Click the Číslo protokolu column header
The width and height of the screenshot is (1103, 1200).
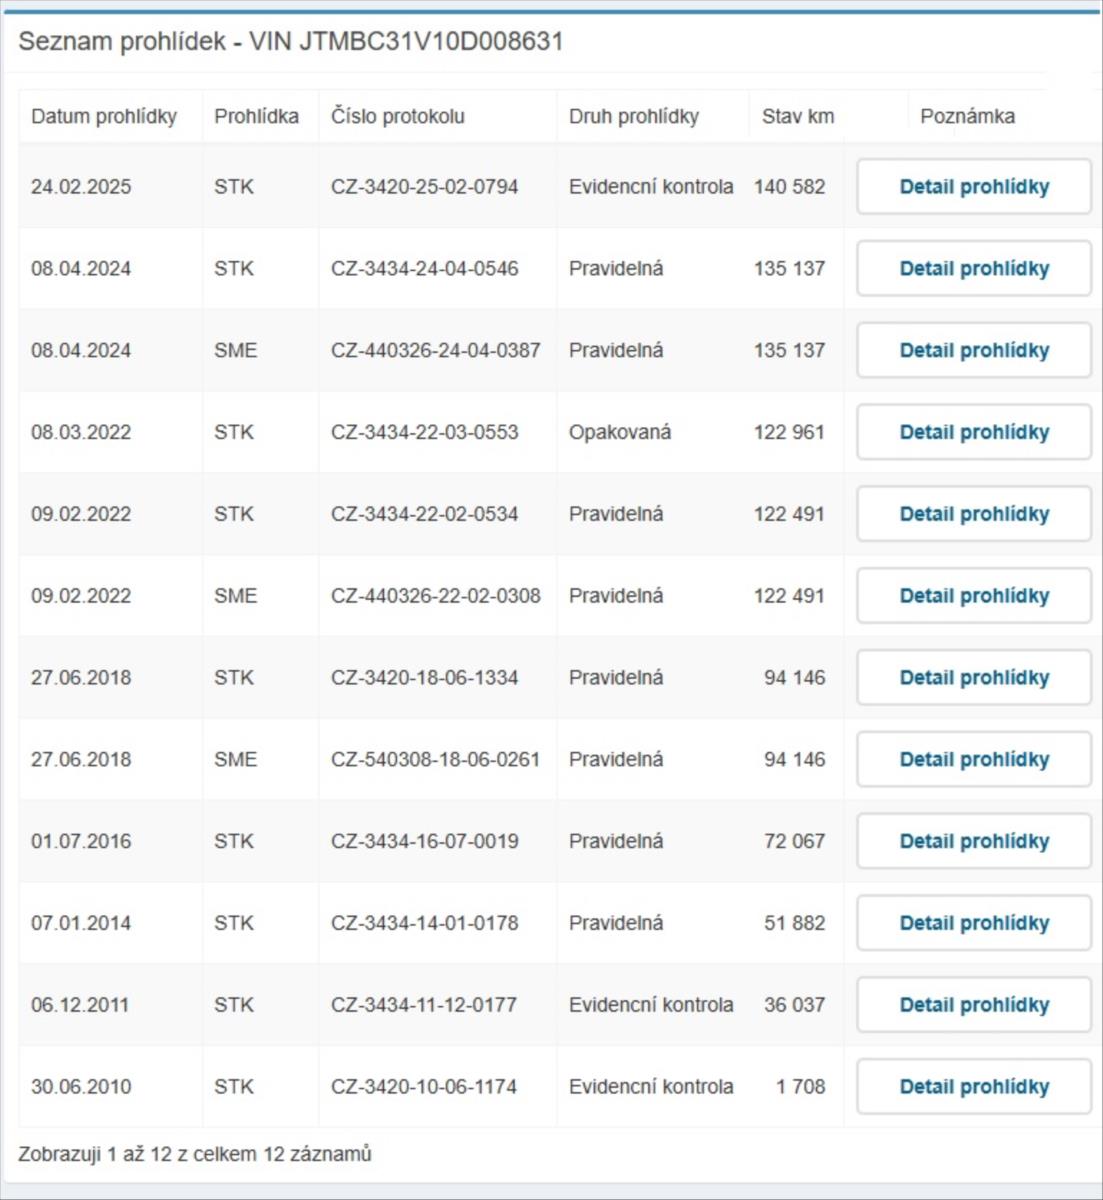point(398,116)
